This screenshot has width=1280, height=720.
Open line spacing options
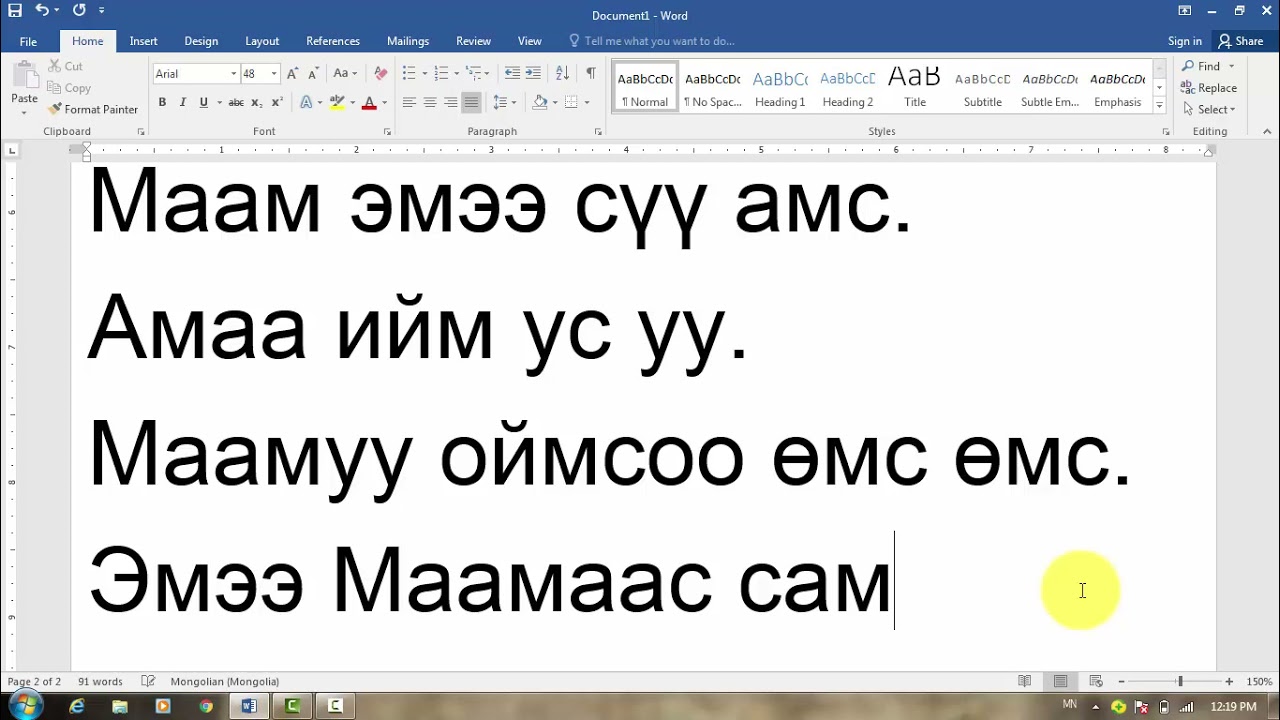coord(505,102)
